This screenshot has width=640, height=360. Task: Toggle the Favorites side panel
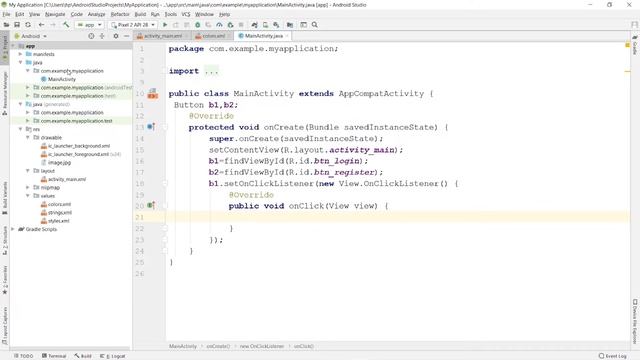click(5, 280)
